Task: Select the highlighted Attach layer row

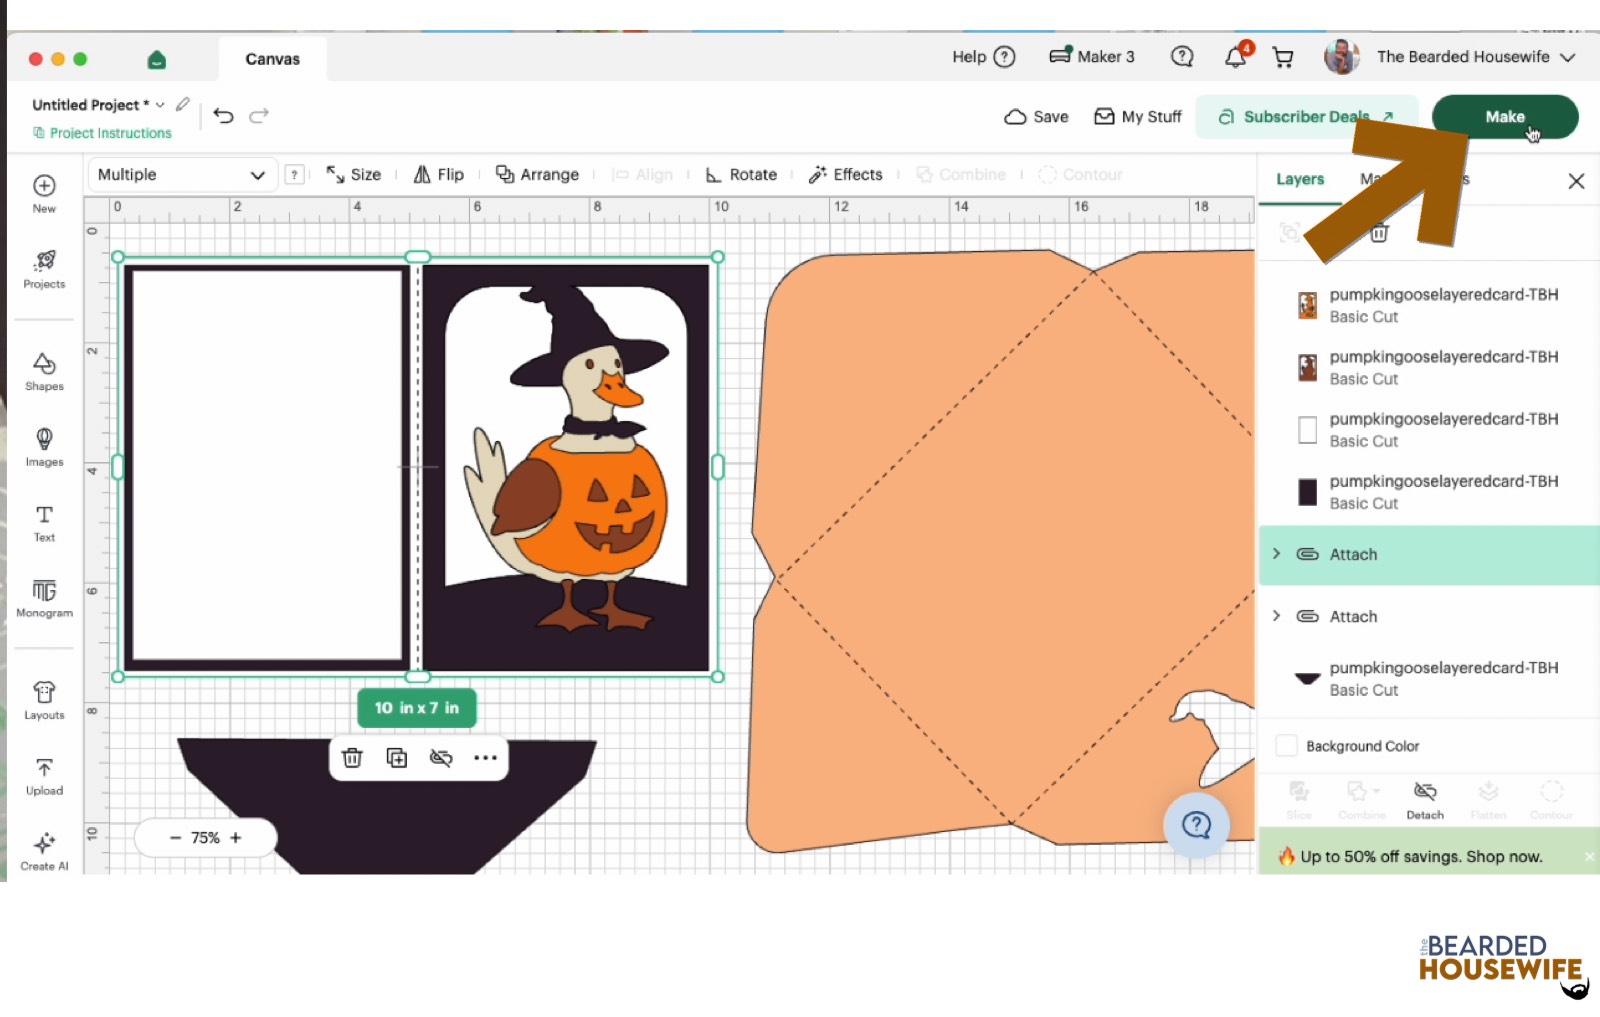Action: (1429, 555)
